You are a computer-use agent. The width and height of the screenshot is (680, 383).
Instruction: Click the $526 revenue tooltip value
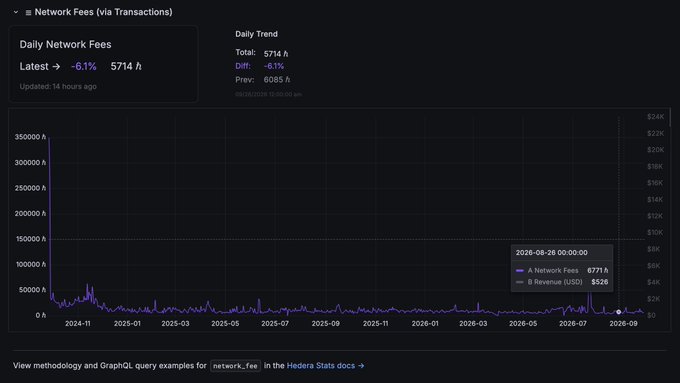600,282
